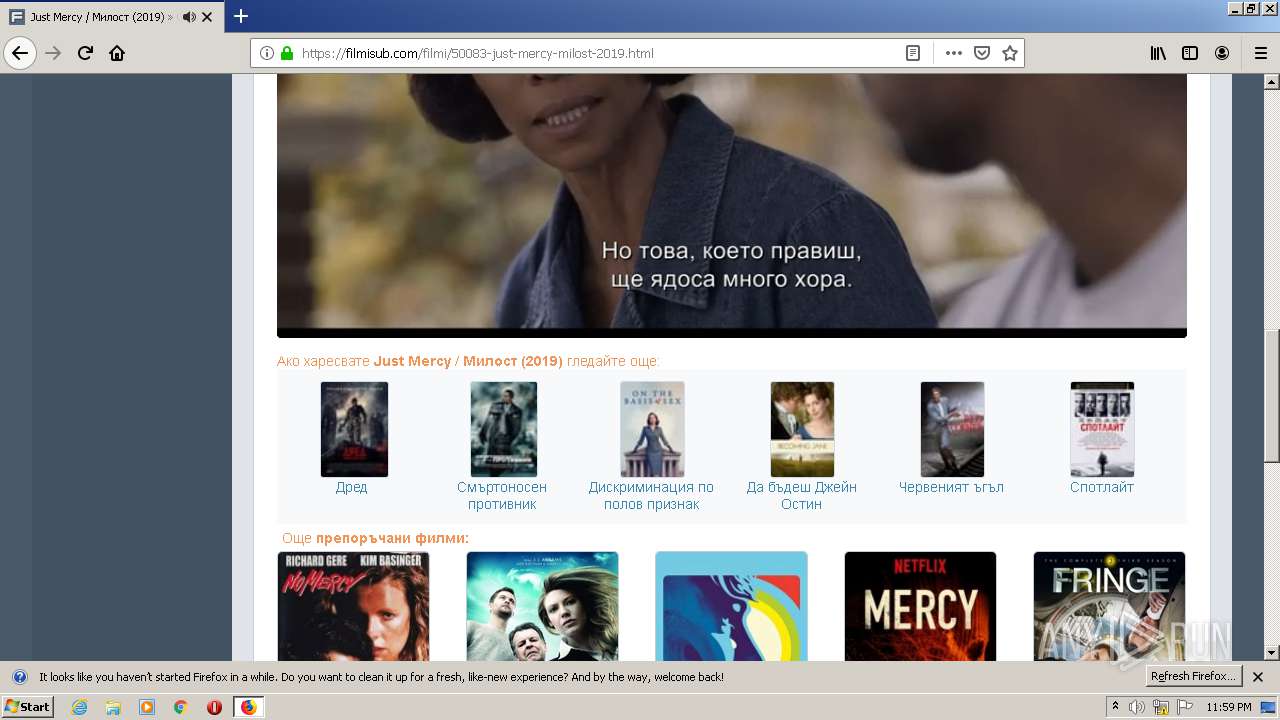Open Windows Media Player from taskbar
The width and height of the screenshot is (1280, 720).
click(147, 707)
